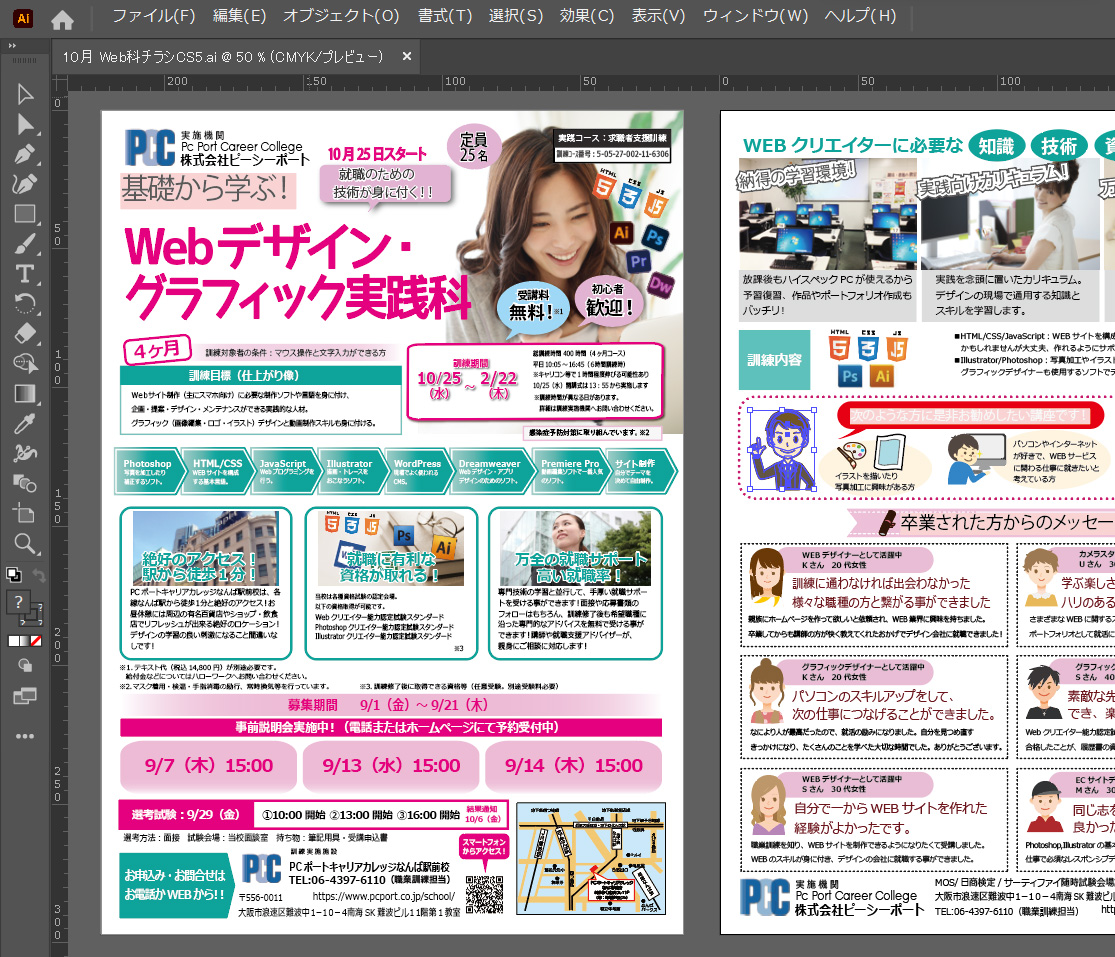
Task: Apply solid Color mode button
Action: (13, 641)
